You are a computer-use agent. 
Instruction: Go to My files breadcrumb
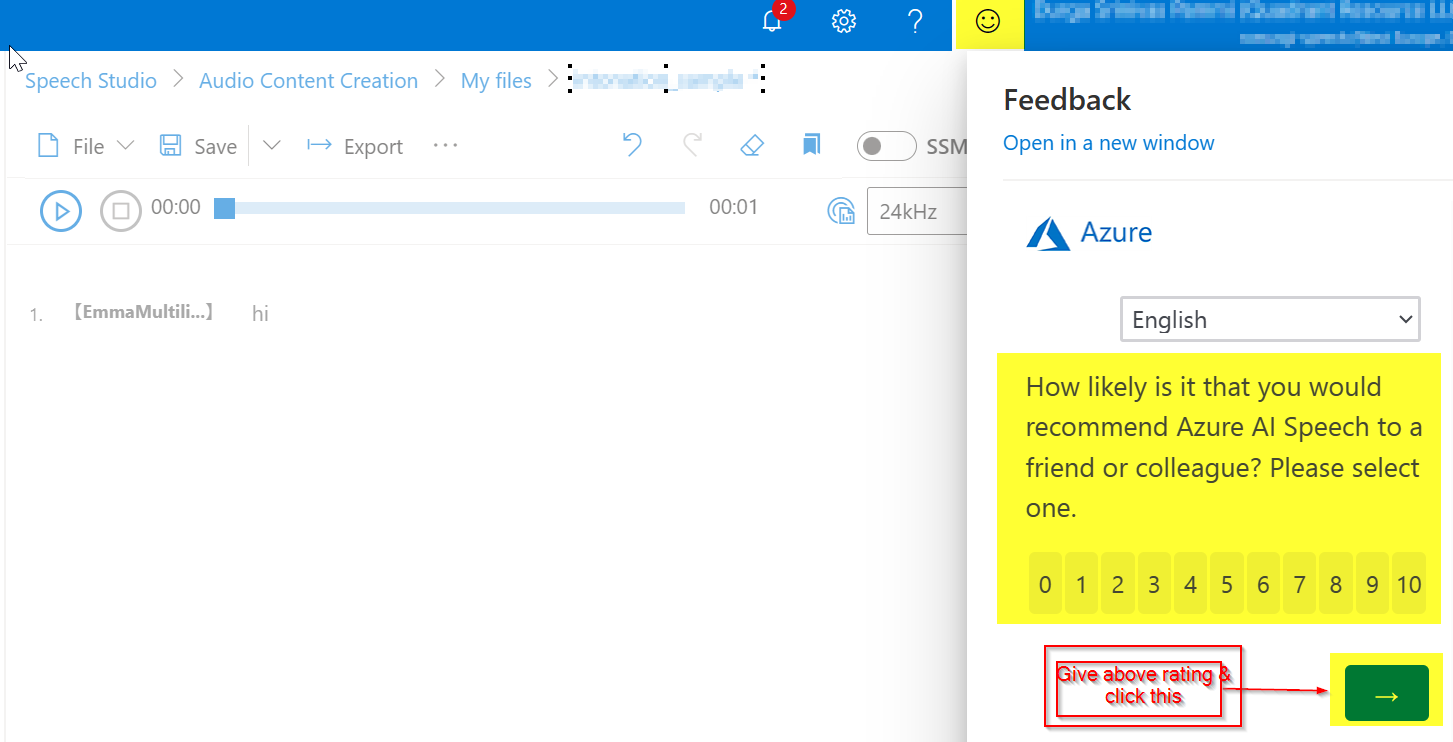pos(496,81)
